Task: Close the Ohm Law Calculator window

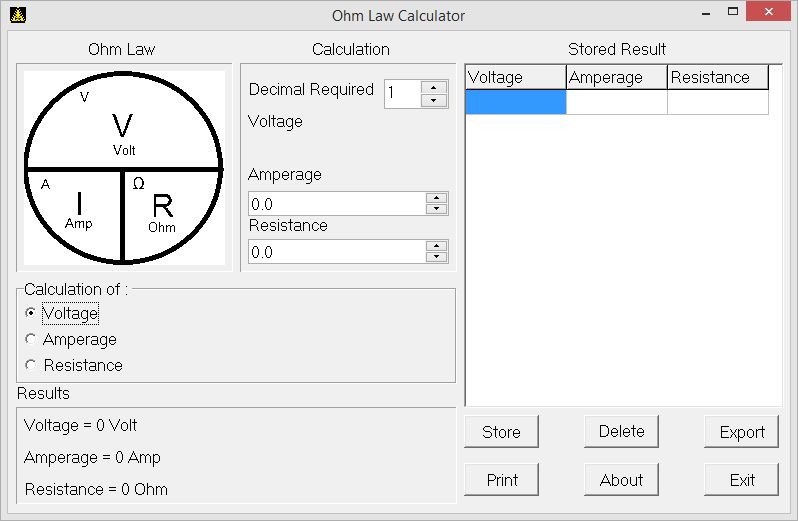Action: [768, 11]
